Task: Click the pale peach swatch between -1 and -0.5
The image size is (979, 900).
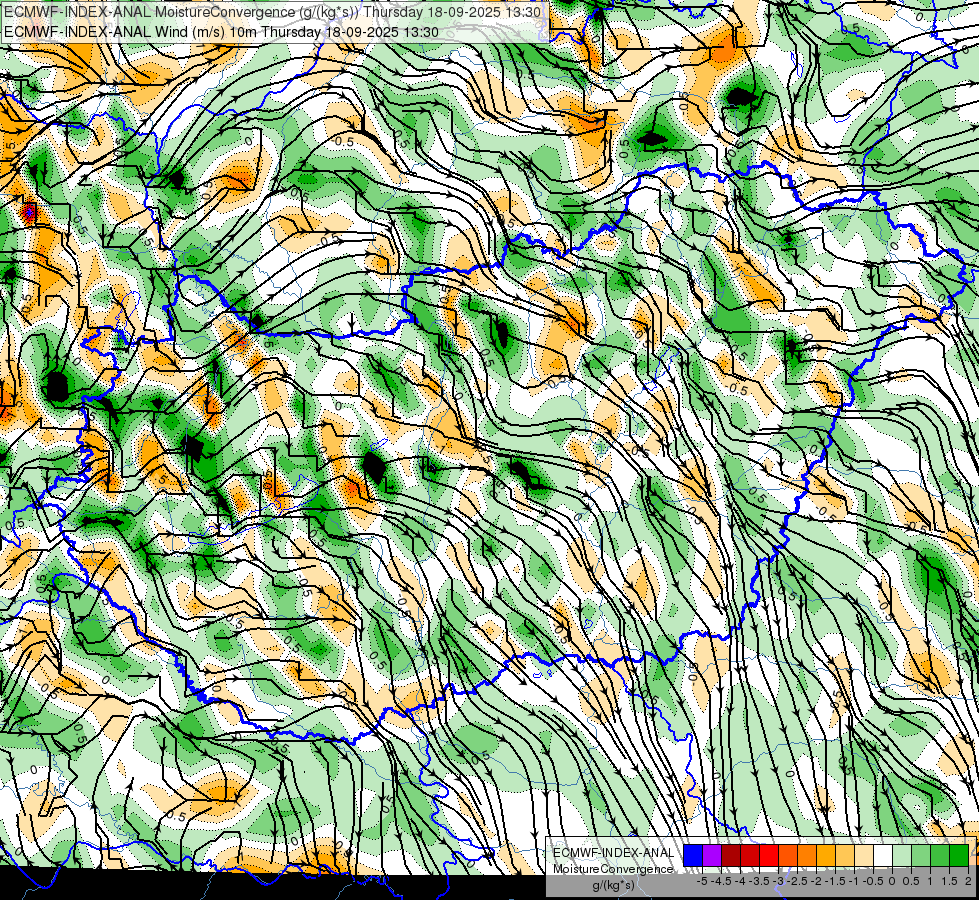Action: pyautogui.click(x=864, y=855)
